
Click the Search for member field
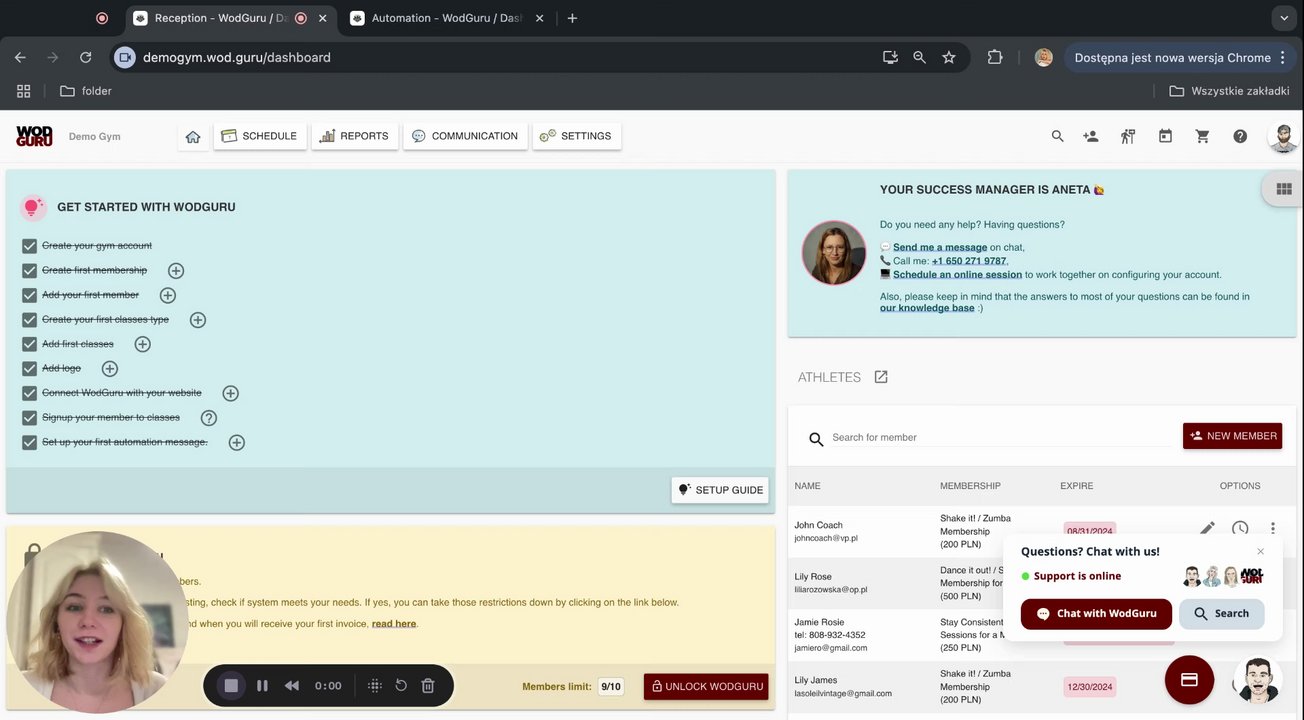click(1000, 438)
